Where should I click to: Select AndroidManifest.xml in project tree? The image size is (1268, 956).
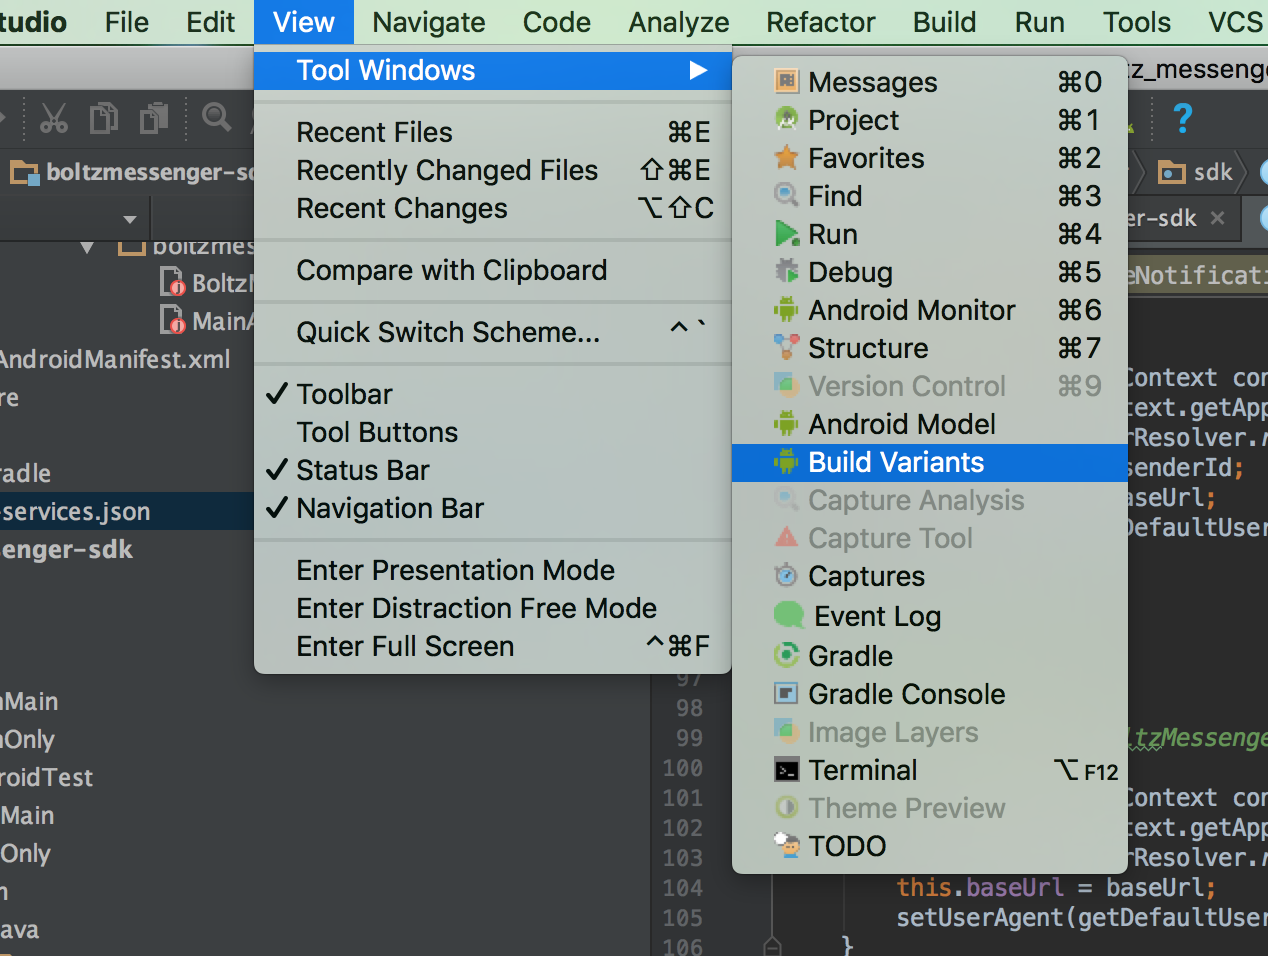(x=114, y=359)
